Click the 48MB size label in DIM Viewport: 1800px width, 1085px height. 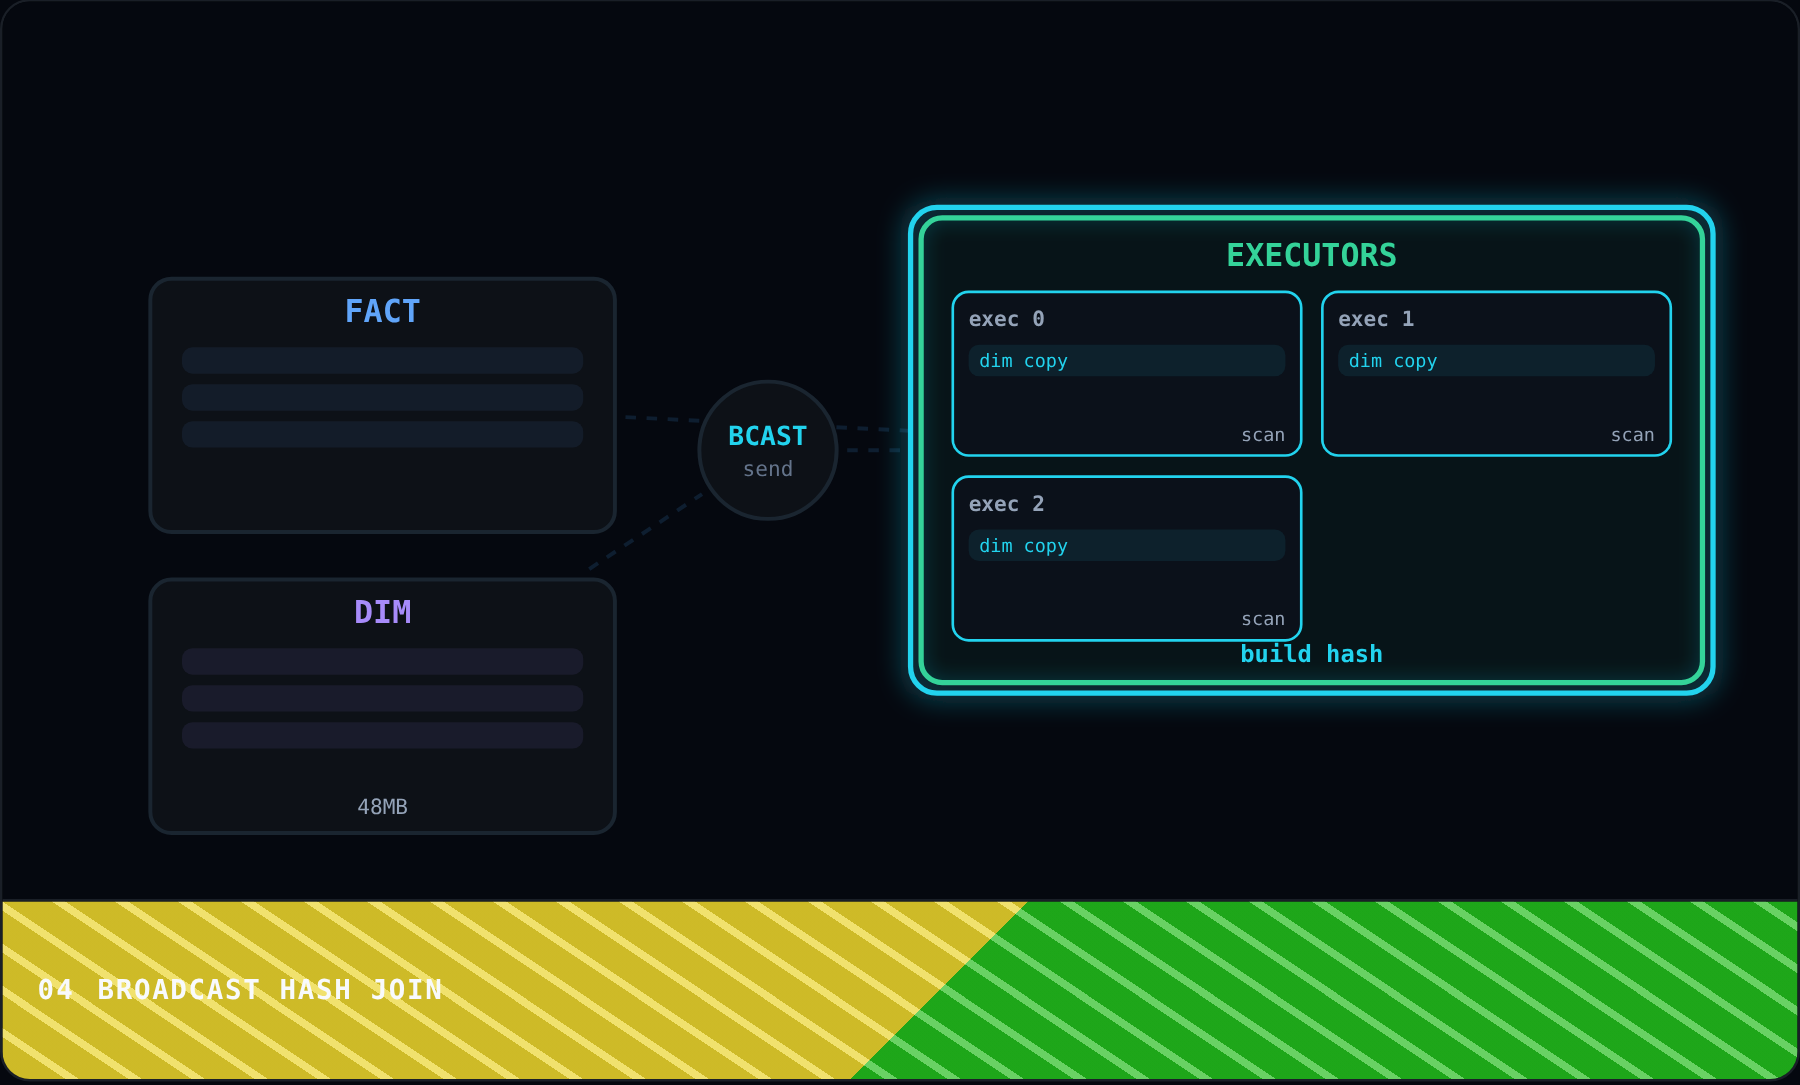[382, 806]
